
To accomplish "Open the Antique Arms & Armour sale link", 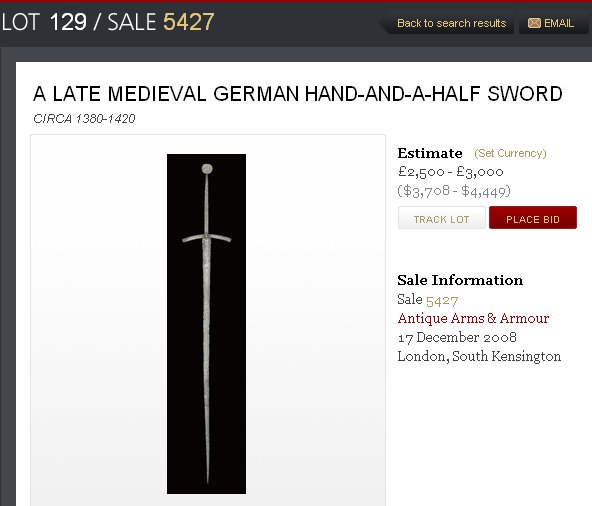I will [473, 318].
